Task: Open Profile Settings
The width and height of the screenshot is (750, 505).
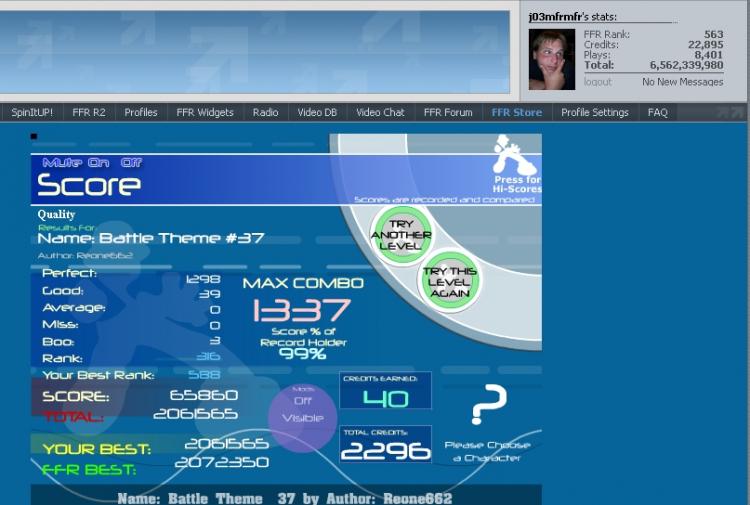Action: tap(595, 112)
